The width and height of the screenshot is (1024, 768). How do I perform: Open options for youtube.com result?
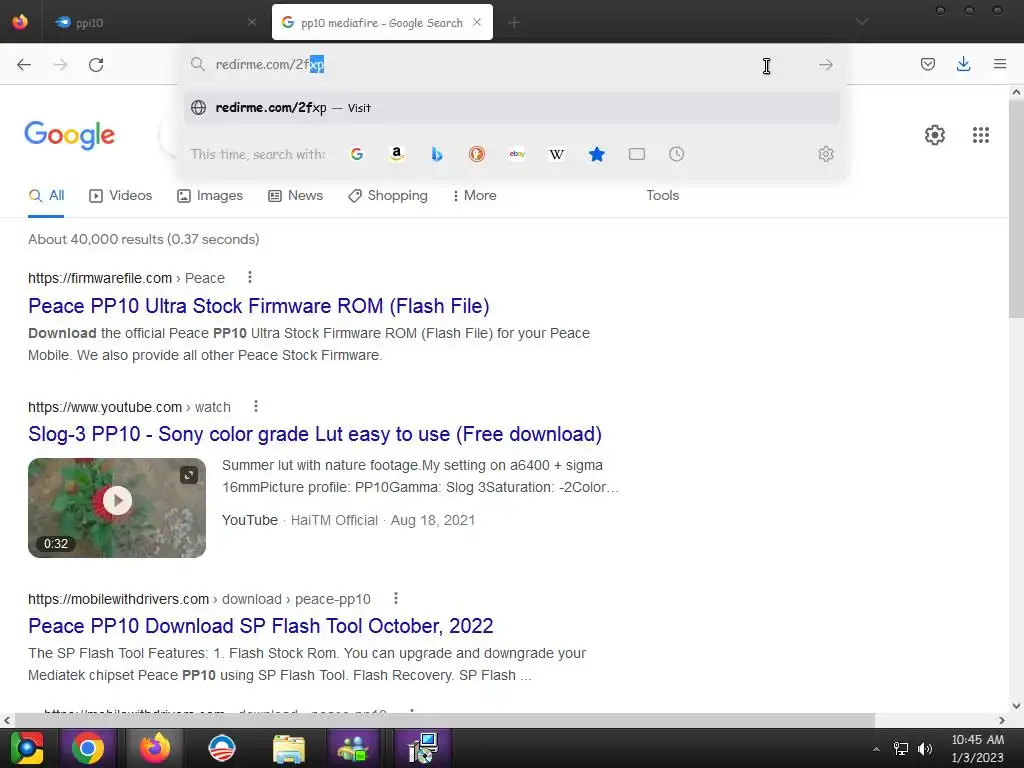[x=256, y=406]
